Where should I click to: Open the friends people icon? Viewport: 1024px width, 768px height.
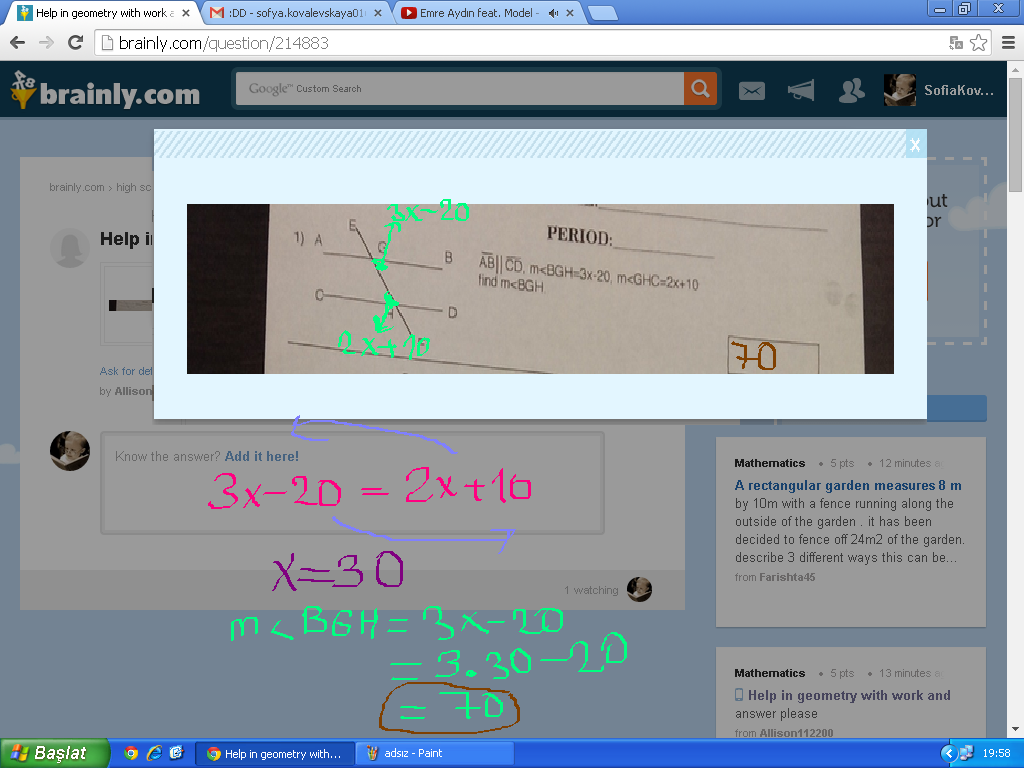[x=851, y=91]
